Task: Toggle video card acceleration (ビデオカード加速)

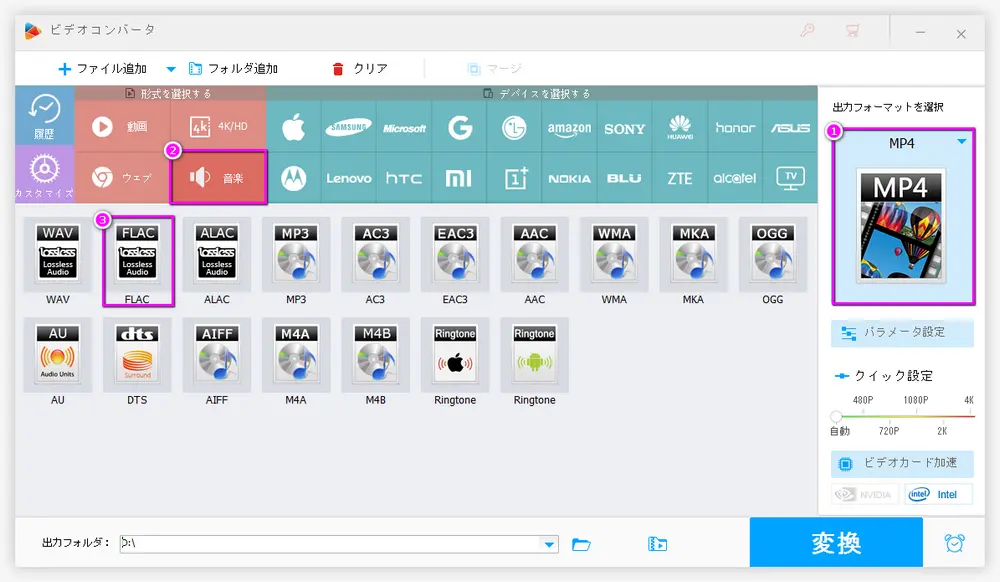Action: coord(902,463)
